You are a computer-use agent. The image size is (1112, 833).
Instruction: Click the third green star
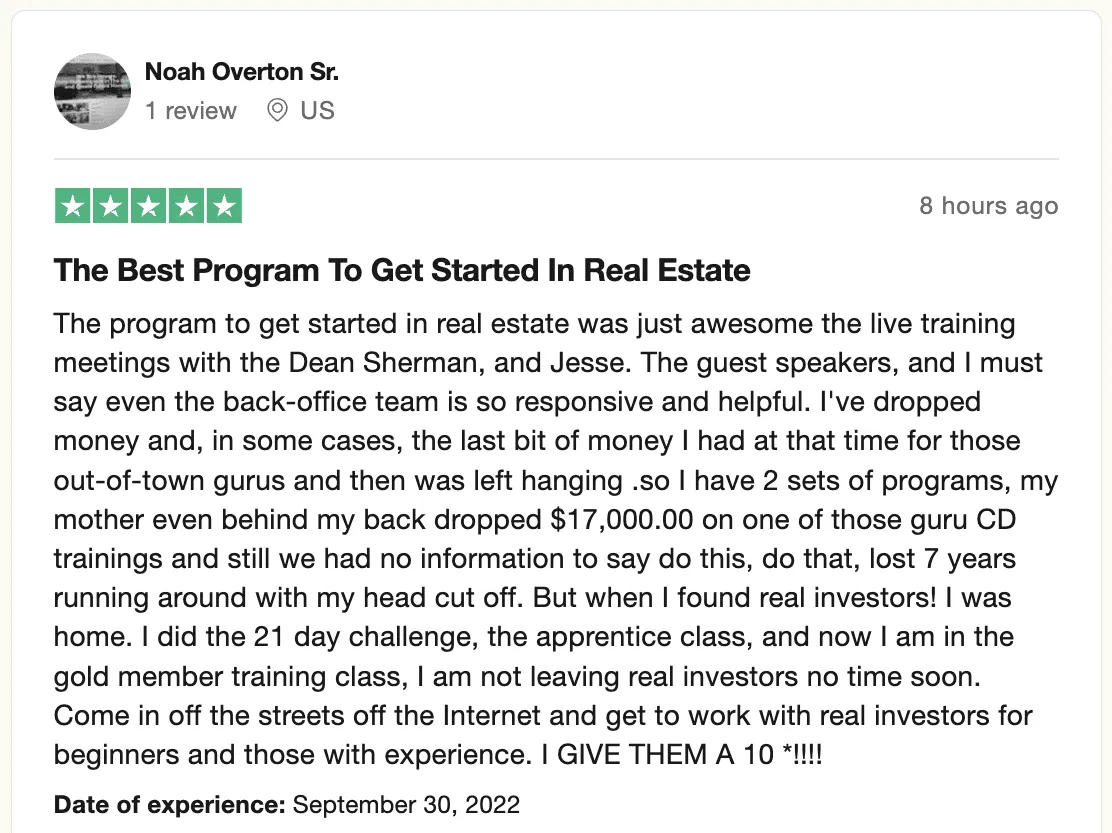148,206
